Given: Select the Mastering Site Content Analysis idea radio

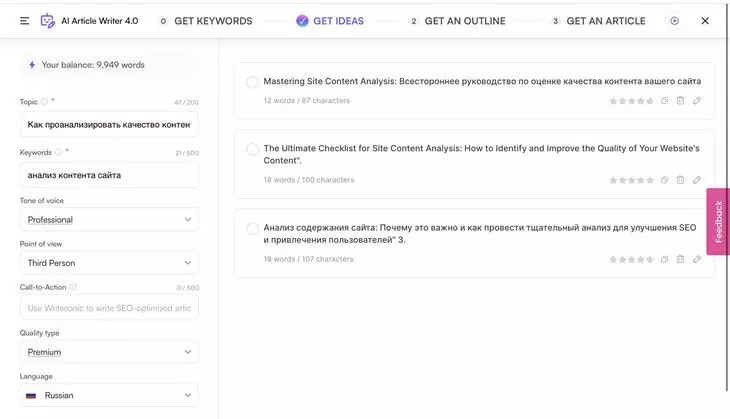Looking at the screenshot, I should (x=252, y=82).
